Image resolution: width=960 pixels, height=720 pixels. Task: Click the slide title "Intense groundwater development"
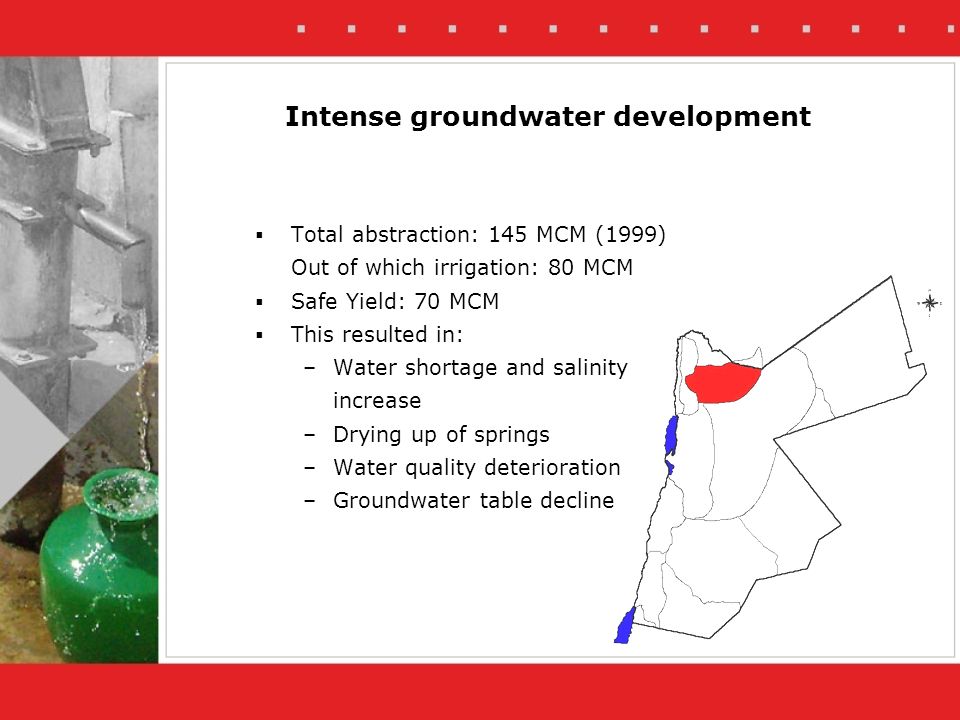click(x=548, y=116)
